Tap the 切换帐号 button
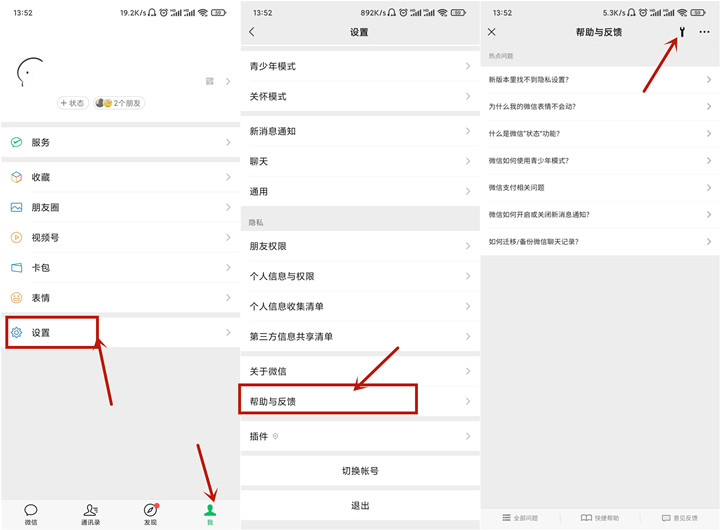This screenshot has height=530, width=720. click(x=360, y=471)
